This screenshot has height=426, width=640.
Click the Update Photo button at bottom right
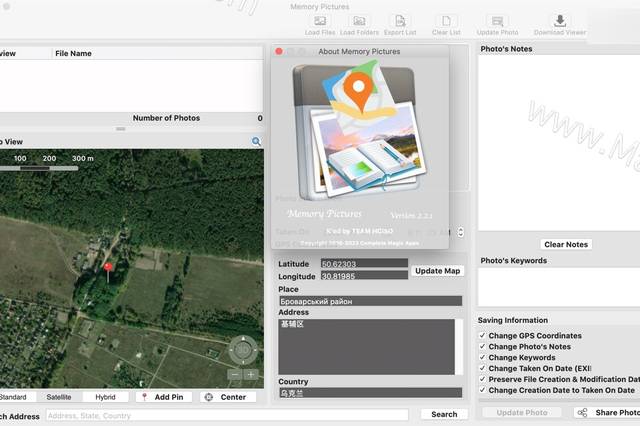(522, 413)
